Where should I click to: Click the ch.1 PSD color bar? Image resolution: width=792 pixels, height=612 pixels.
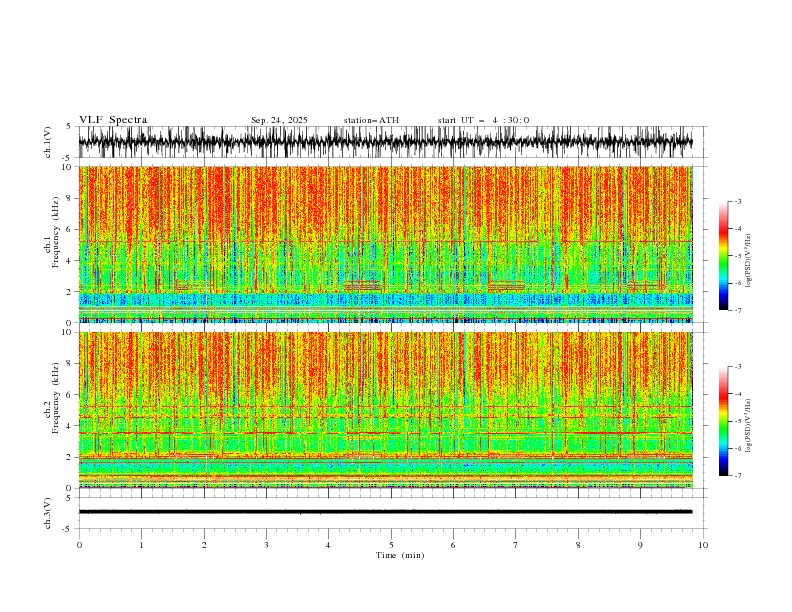click(x=723, y=256)
